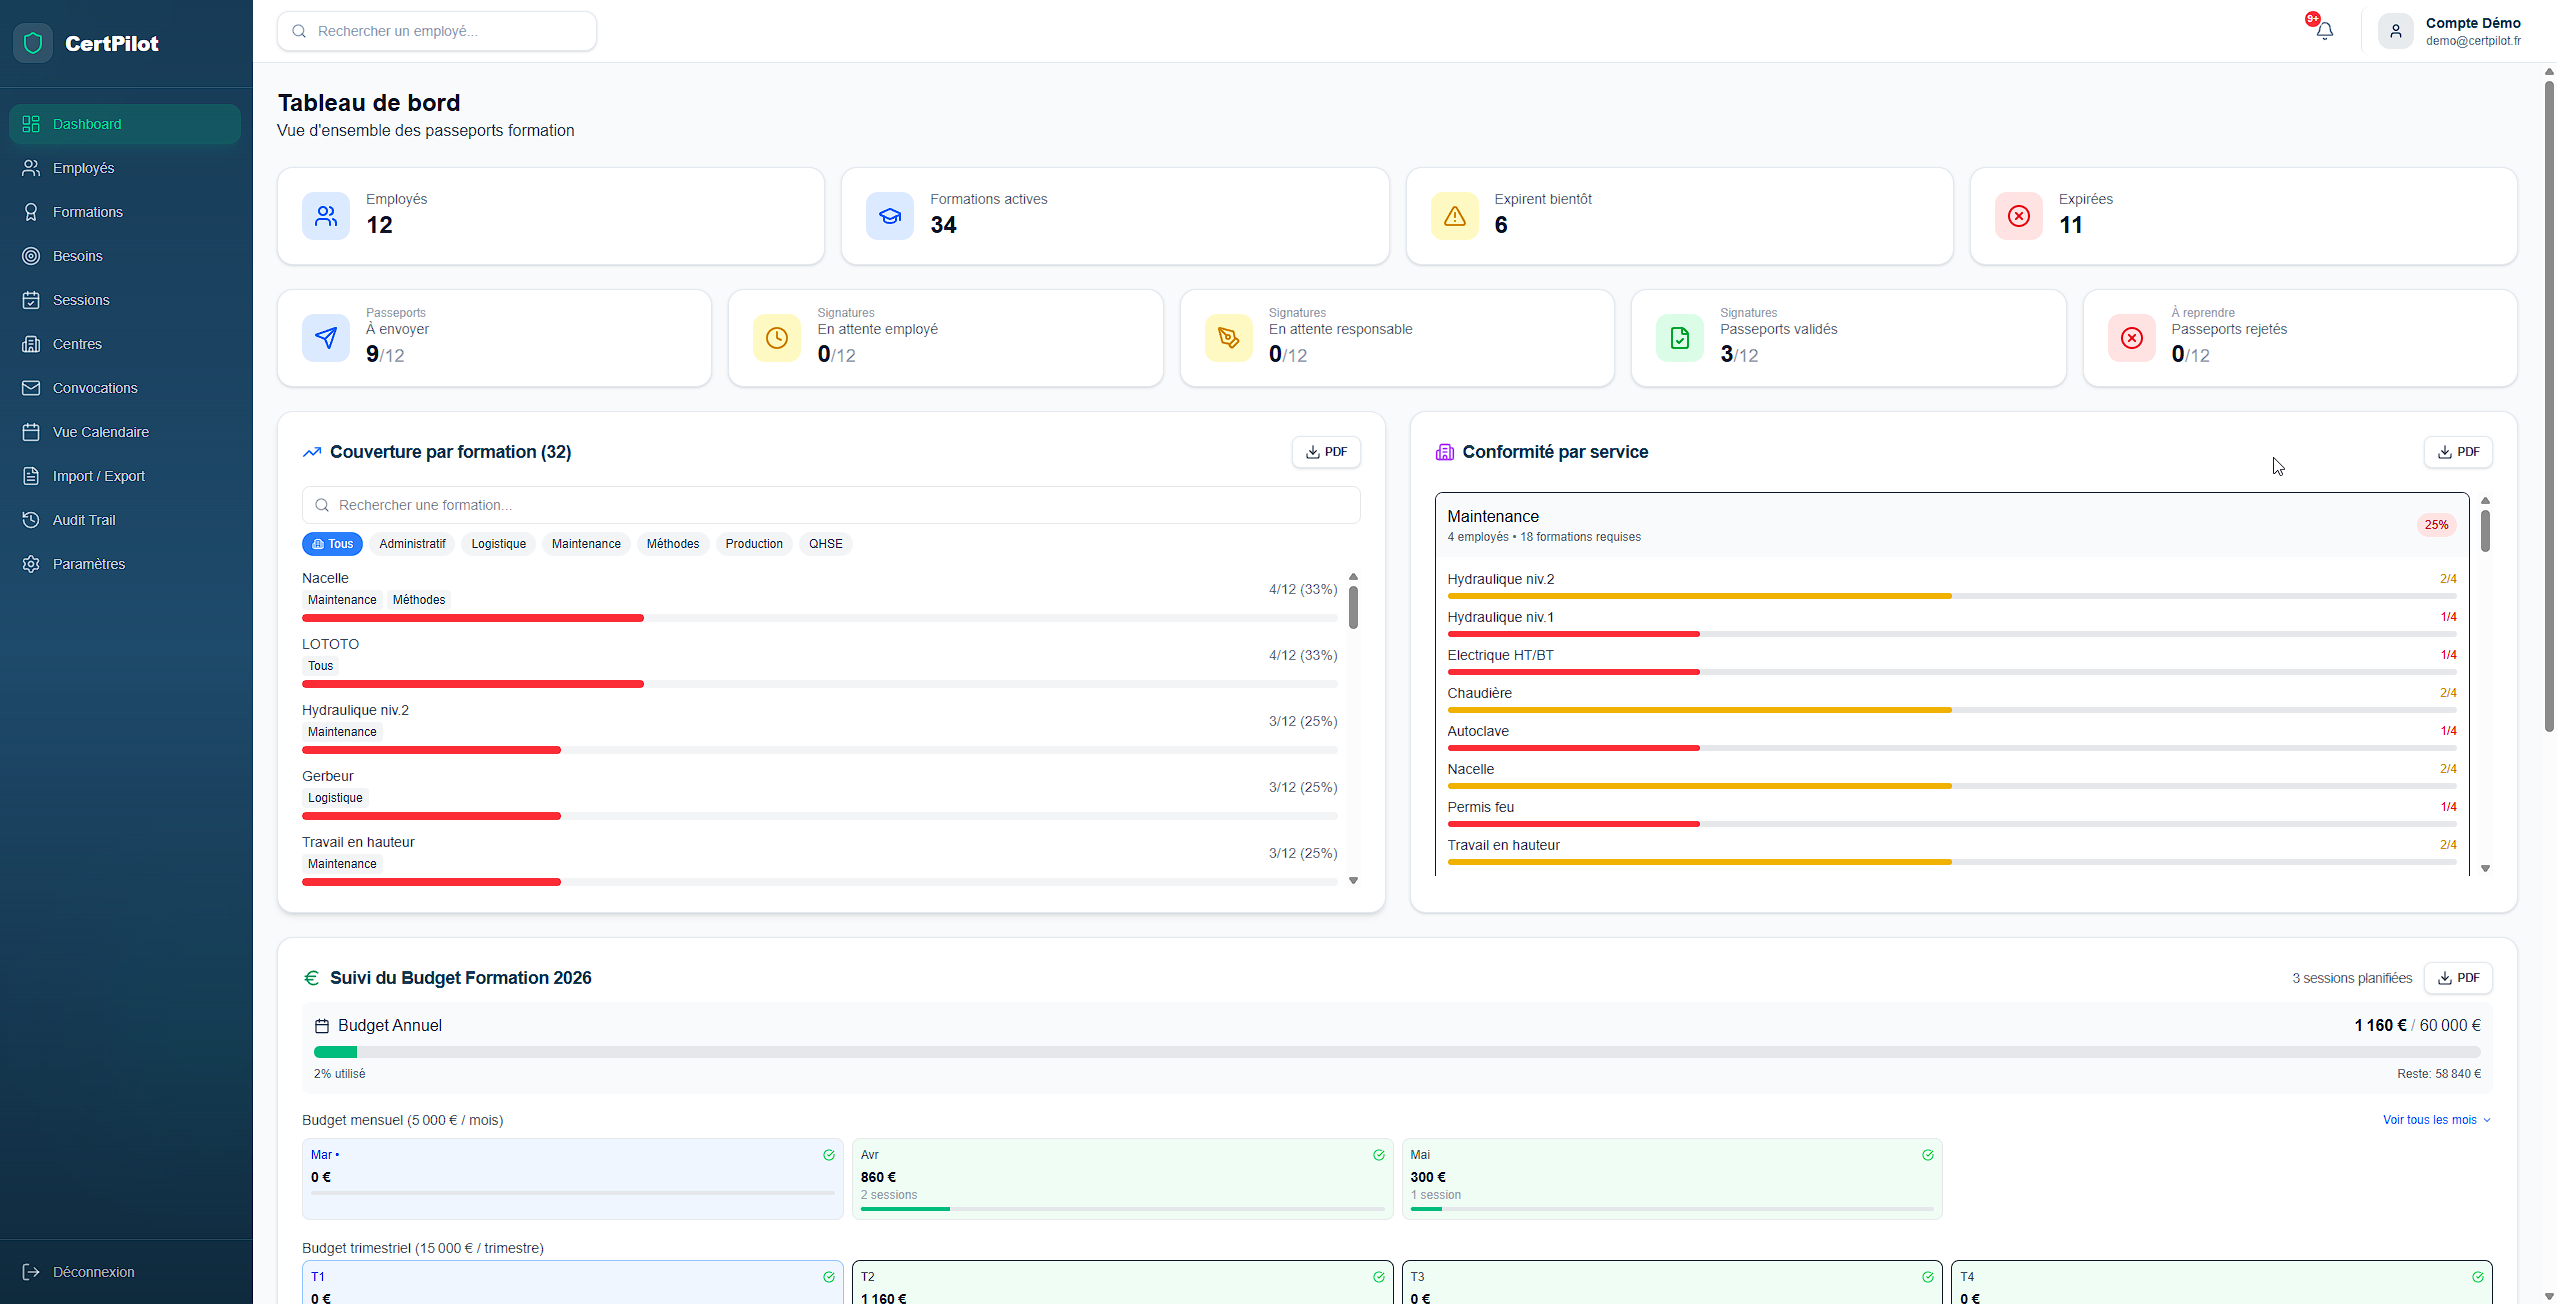
Task: Navigate to Convocations in the sidebar
Action: click(95, 387)
